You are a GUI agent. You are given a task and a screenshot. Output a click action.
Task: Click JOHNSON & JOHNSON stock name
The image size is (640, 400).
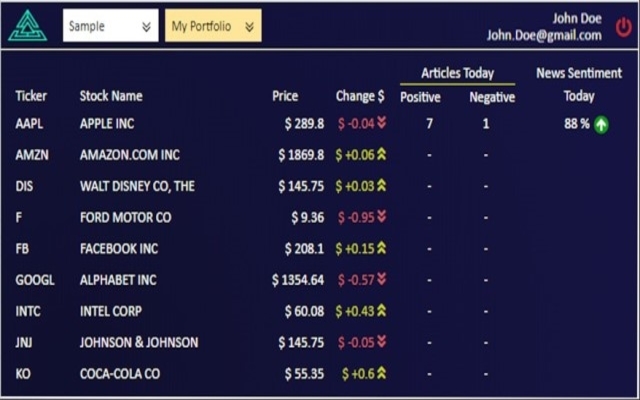click(x=139, y=342)
